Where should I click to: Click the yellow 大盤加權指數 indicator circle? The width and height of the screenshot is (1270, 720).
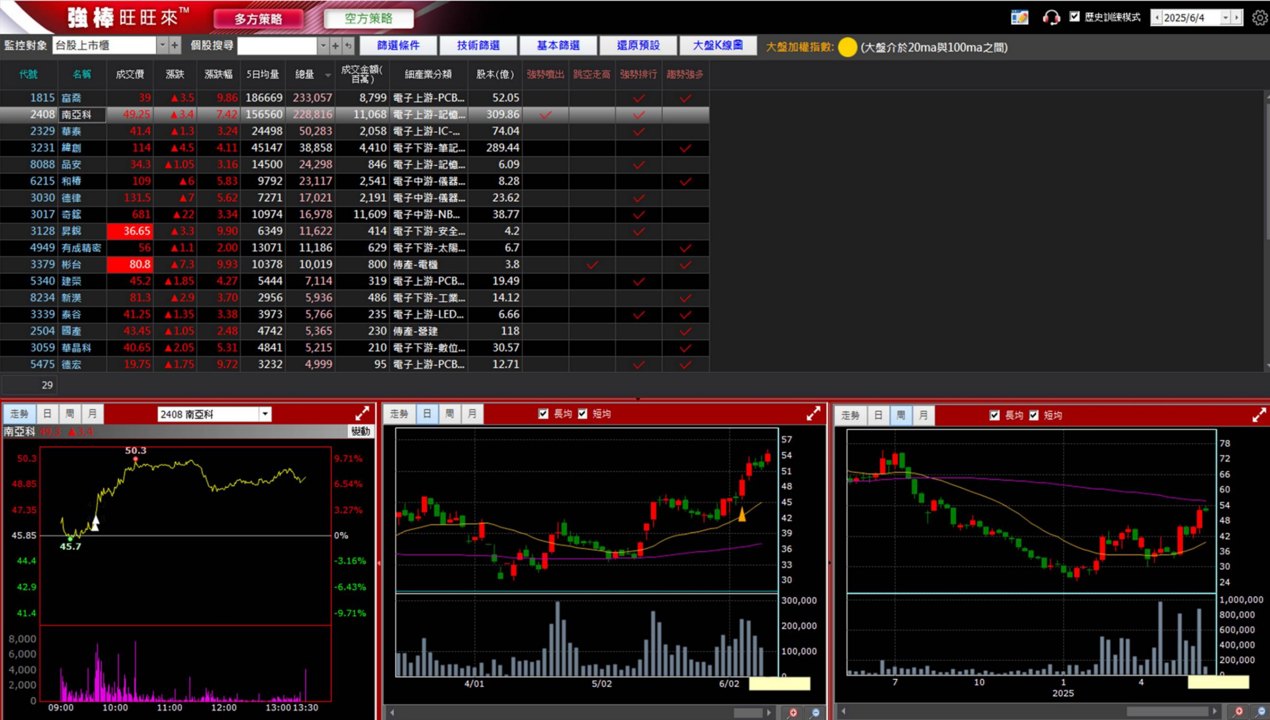coord(847,46)
